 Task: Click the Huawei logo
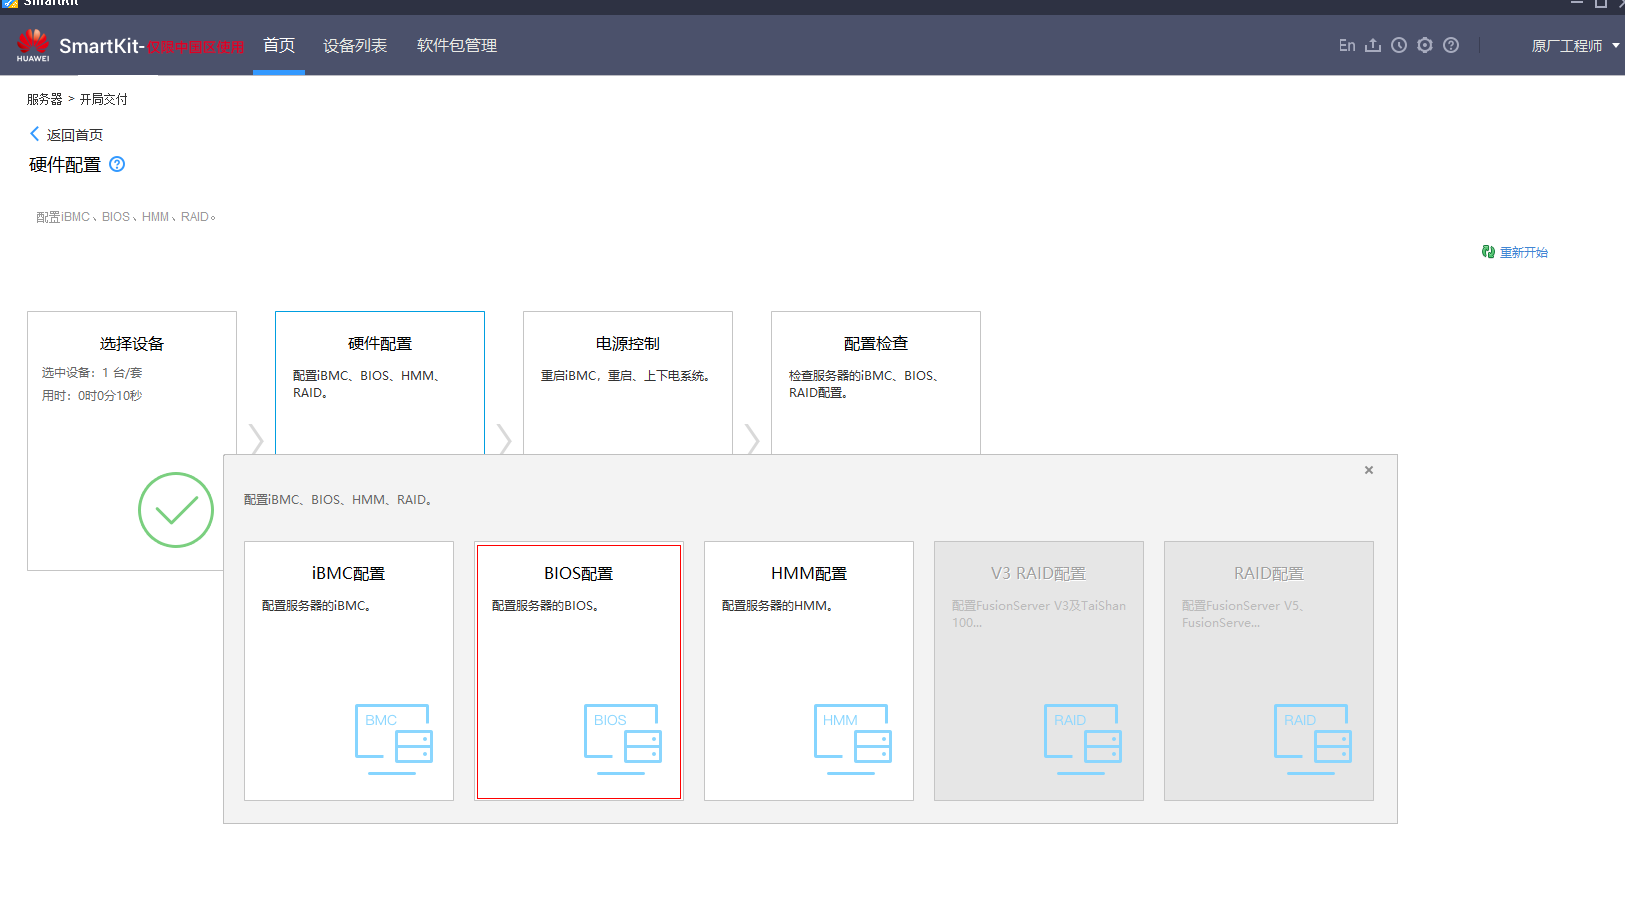coord(33,45)
